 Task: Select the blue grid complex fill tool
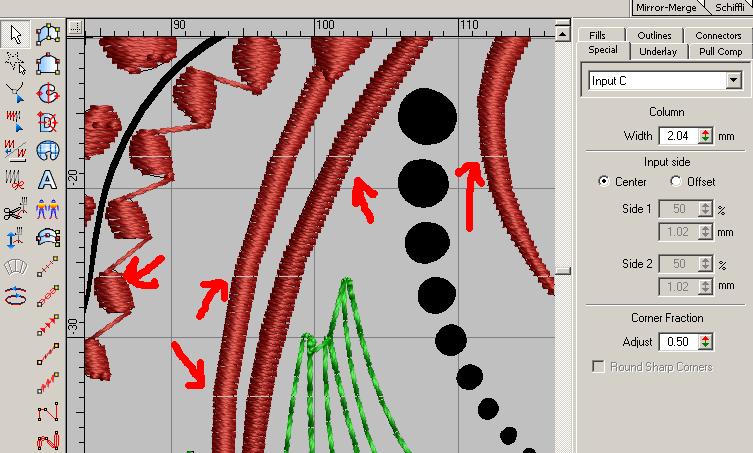pos(48,151)
